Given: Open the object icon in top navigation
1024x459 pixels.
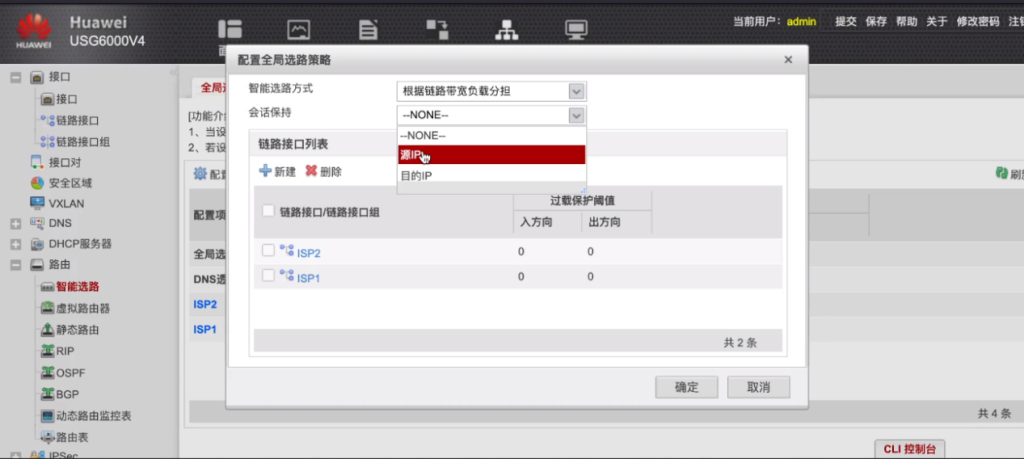Looking at the screenshot, I should tap(437, 29).
